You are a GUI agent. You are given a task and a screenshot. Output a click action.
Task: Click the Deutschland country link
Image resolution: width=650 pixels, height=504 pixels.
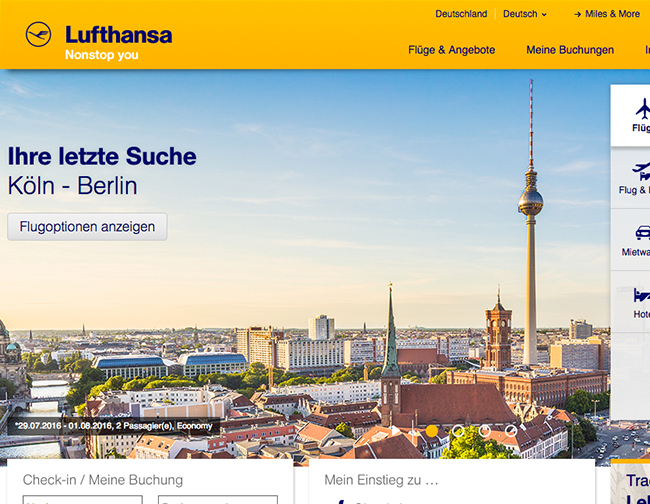(x=461, y=14)
